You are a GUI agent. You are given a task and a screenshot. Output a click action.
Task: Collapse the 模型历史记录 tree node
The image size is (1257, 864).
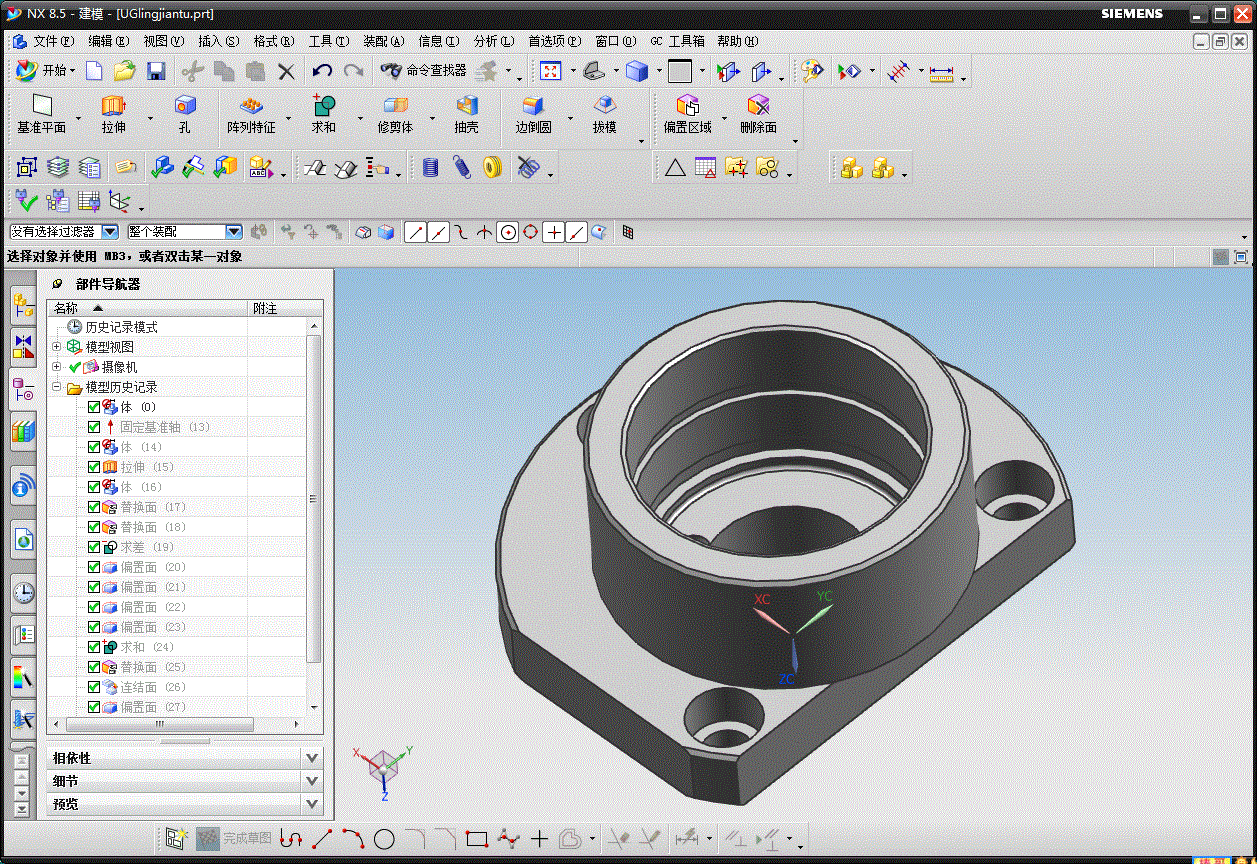click(x=57, y=387)
